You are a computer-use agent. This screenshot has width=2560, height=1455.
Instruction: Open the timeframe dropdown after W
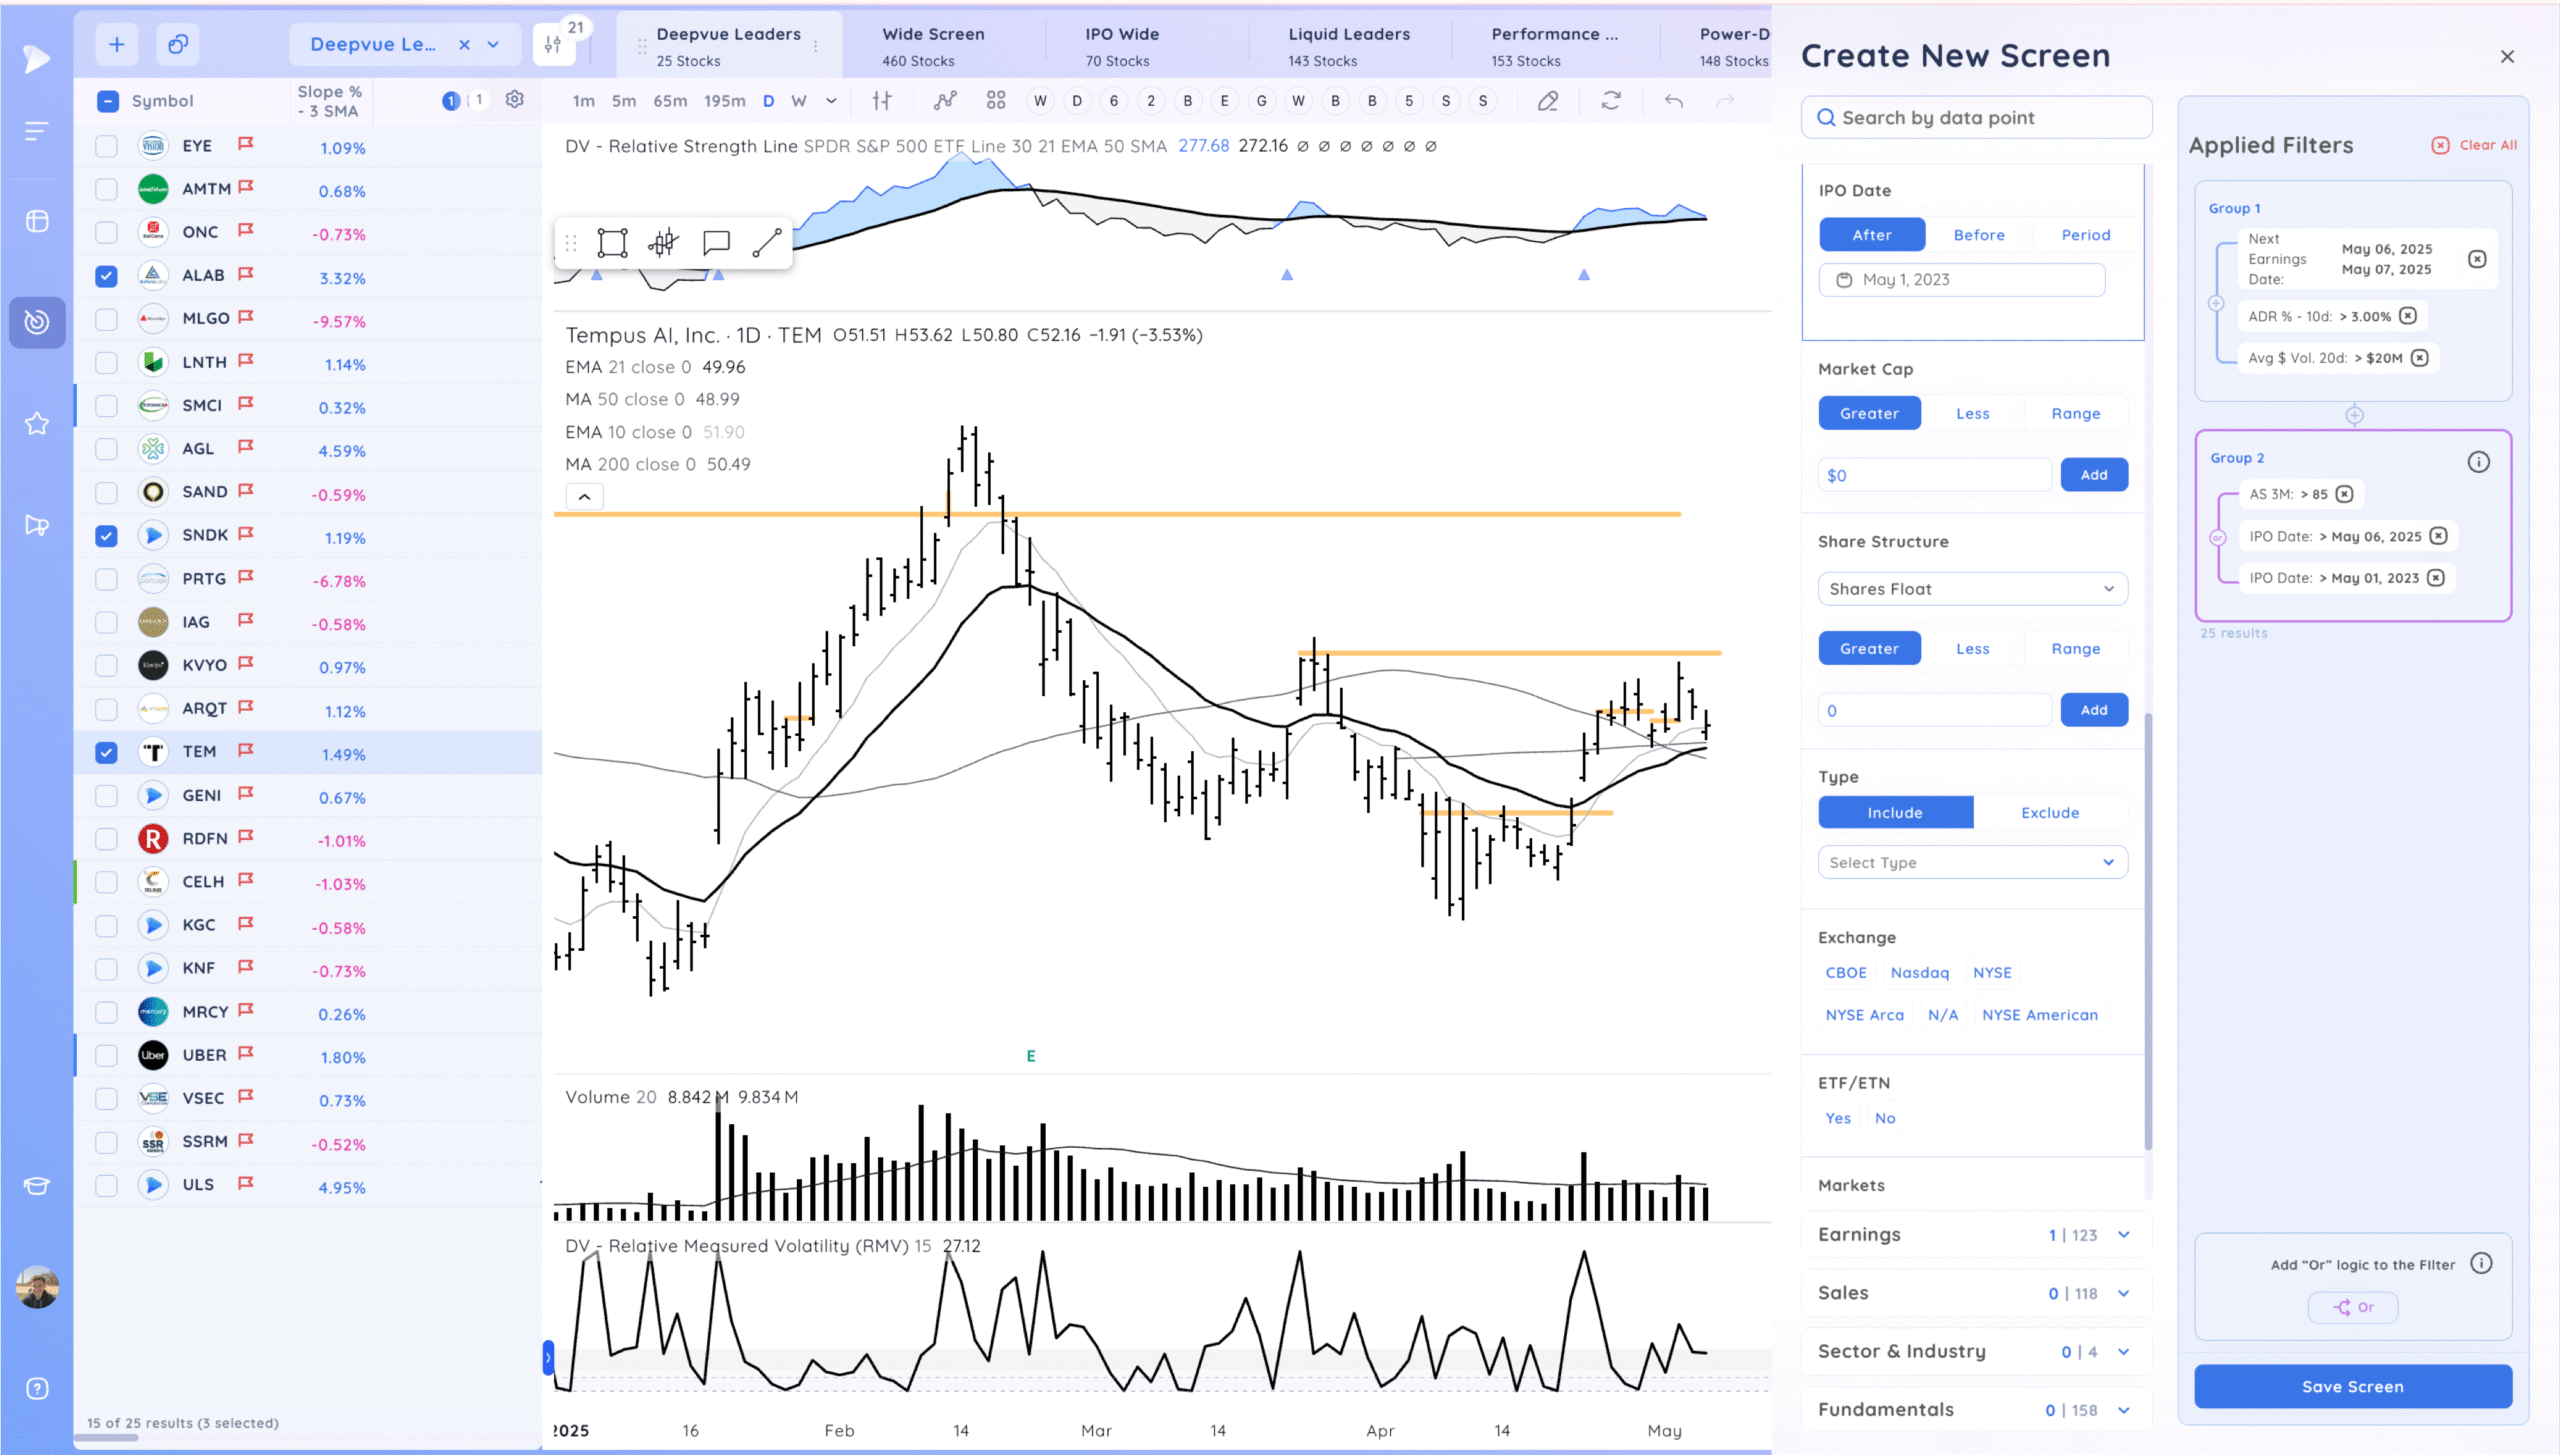831,100
